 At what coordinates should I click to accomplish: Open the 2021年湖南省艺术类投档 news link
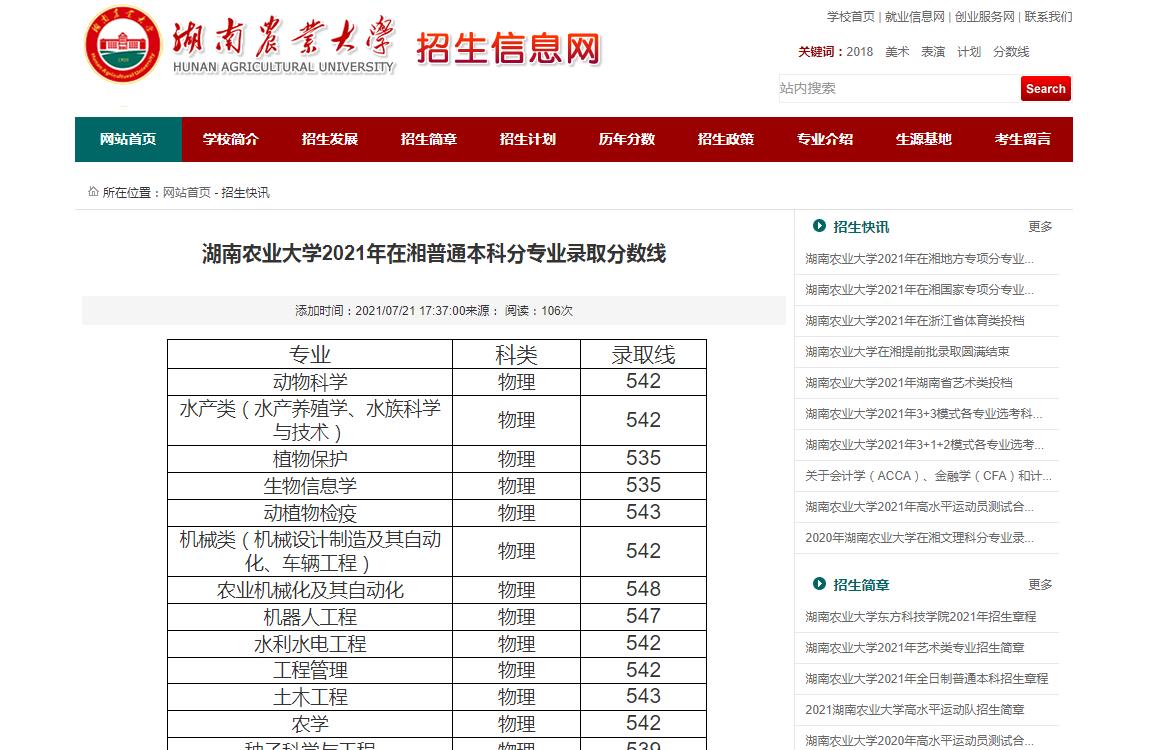pyautogui.click(x=909, y=383)
